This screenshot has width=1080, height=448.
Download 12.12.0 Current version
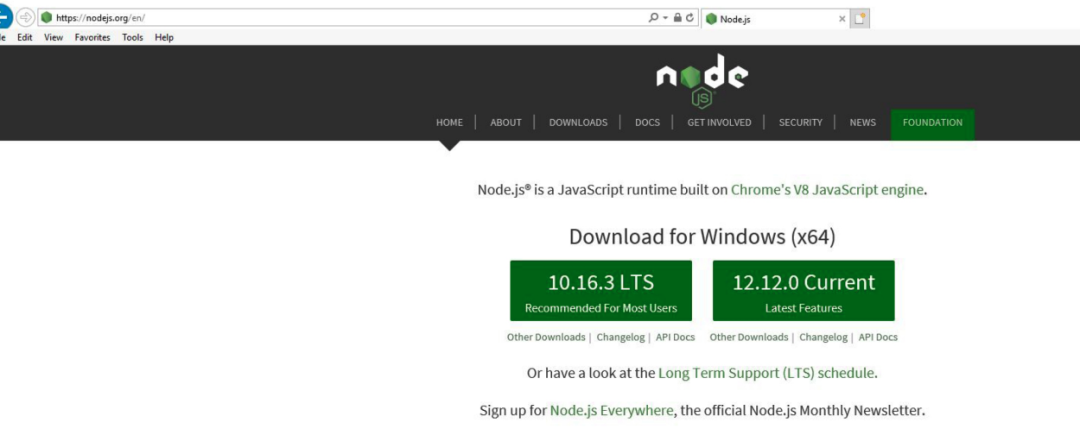coord(804,290)
